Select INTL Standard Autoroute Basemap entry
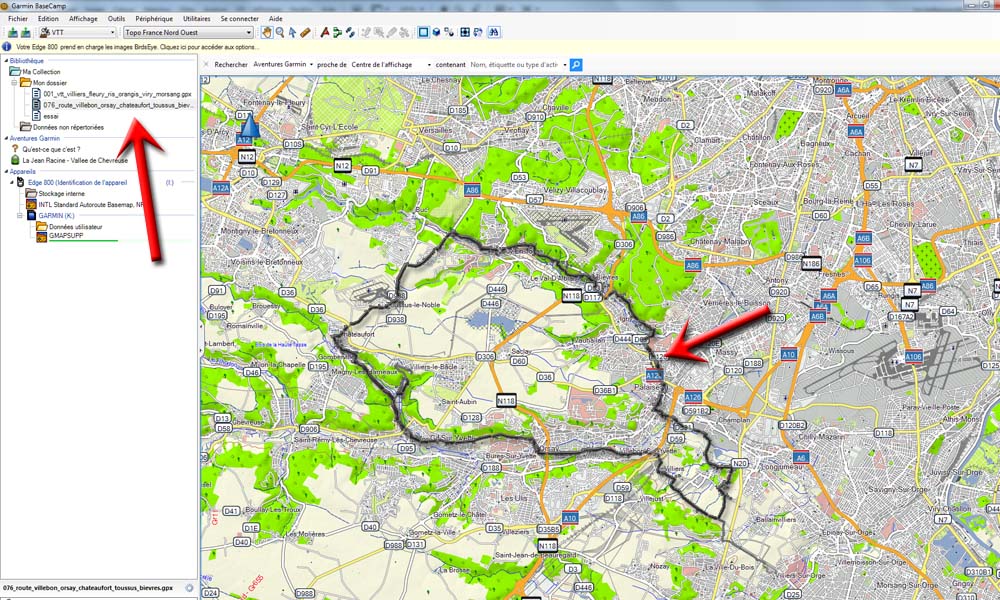Image resolution: width=1000 pixels, height=600 pixels. [x=91, y=205]
